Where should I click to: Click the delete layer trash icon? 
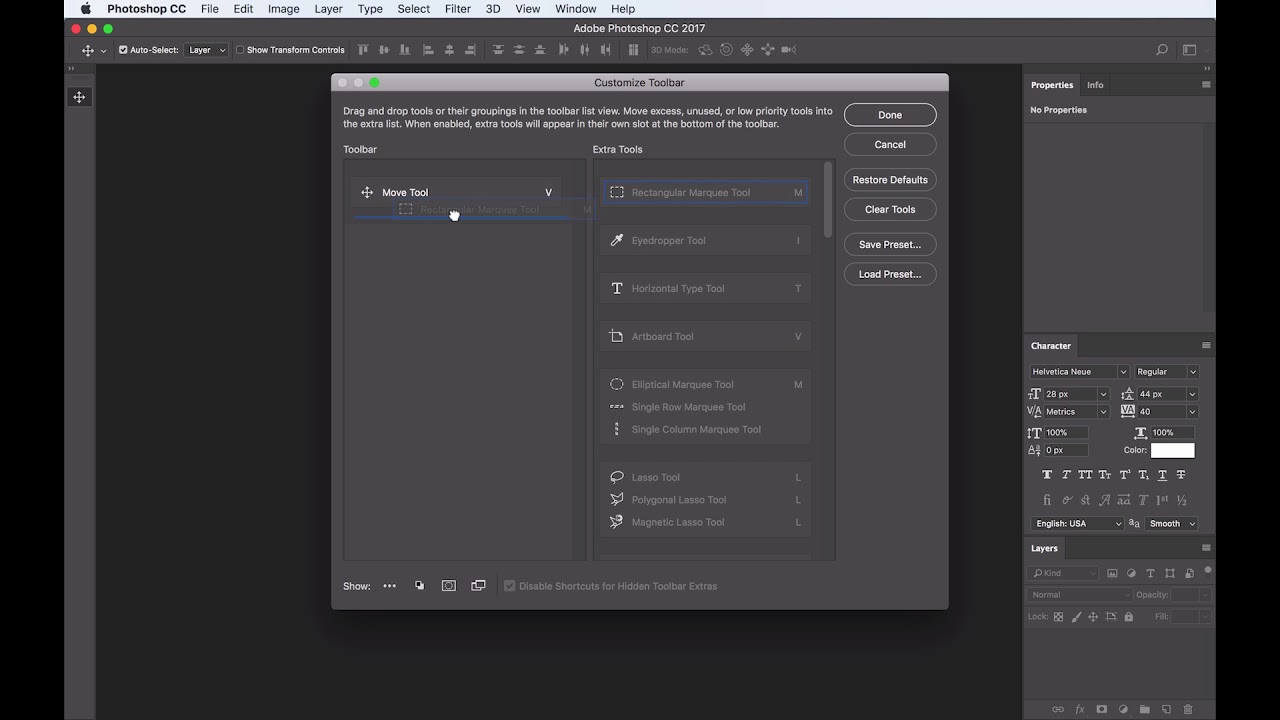1188,709
